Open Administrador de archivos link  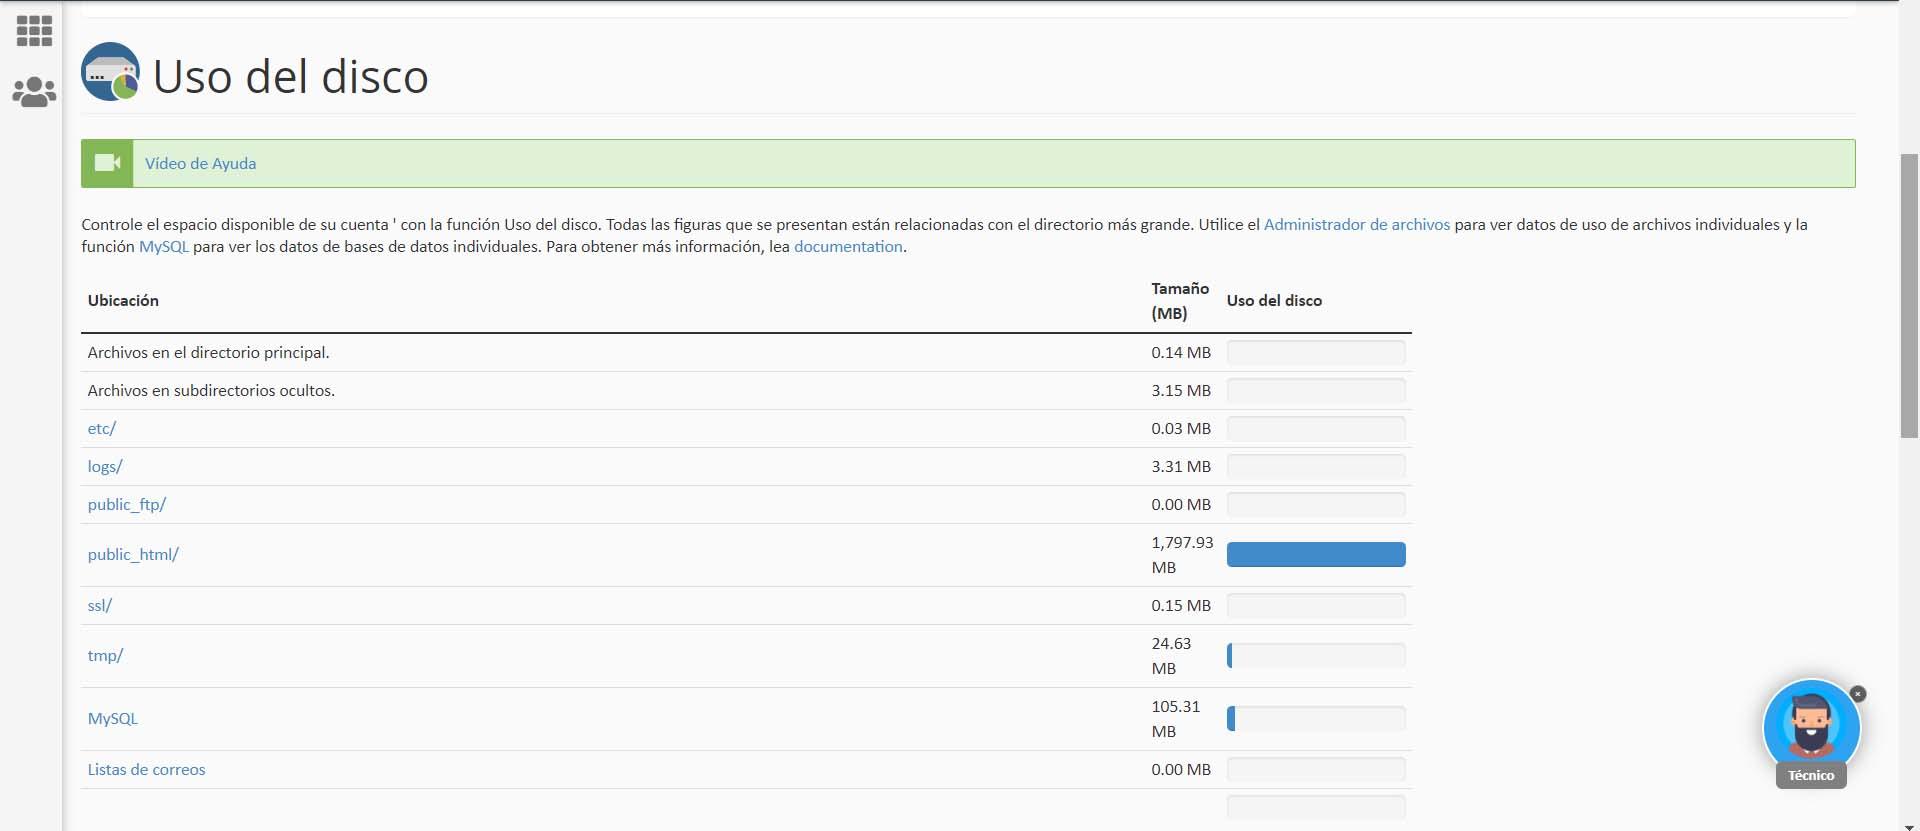[x=1356, y=225]
